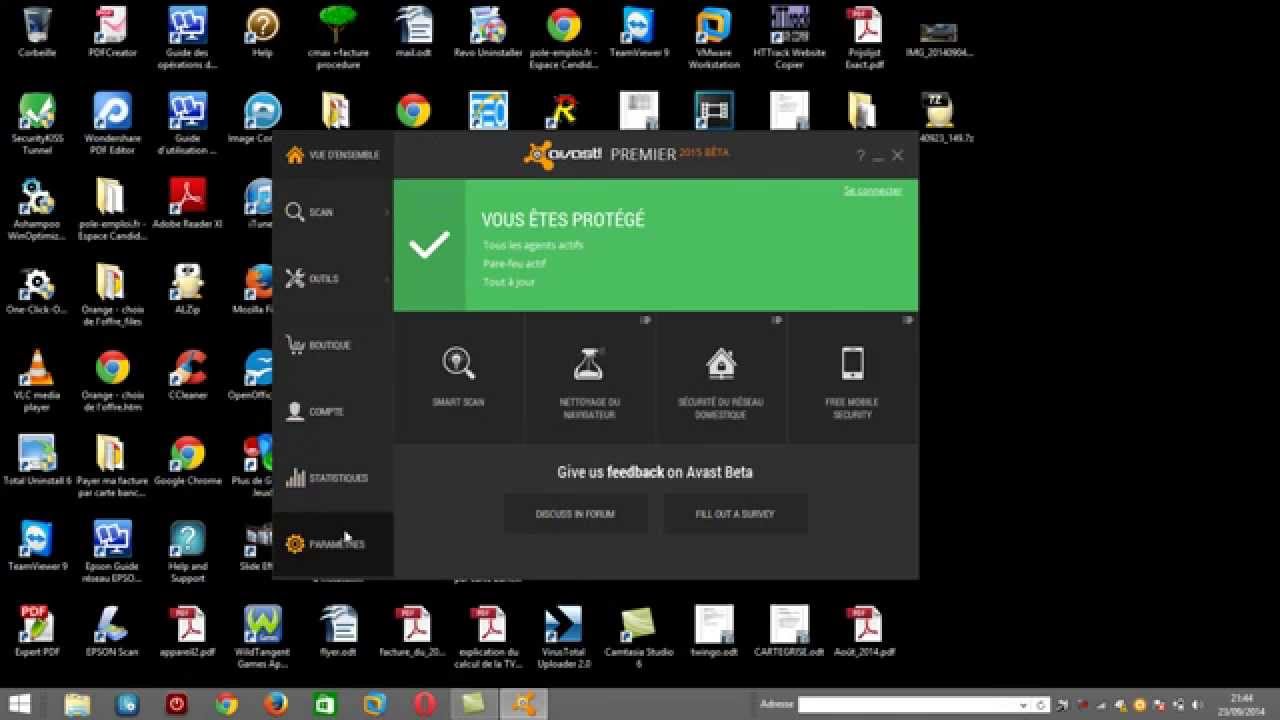This screenshot has width=1280, height=720.
Task: Select the Expert PDF desktop icon
Action: click(x=37, y=631)
